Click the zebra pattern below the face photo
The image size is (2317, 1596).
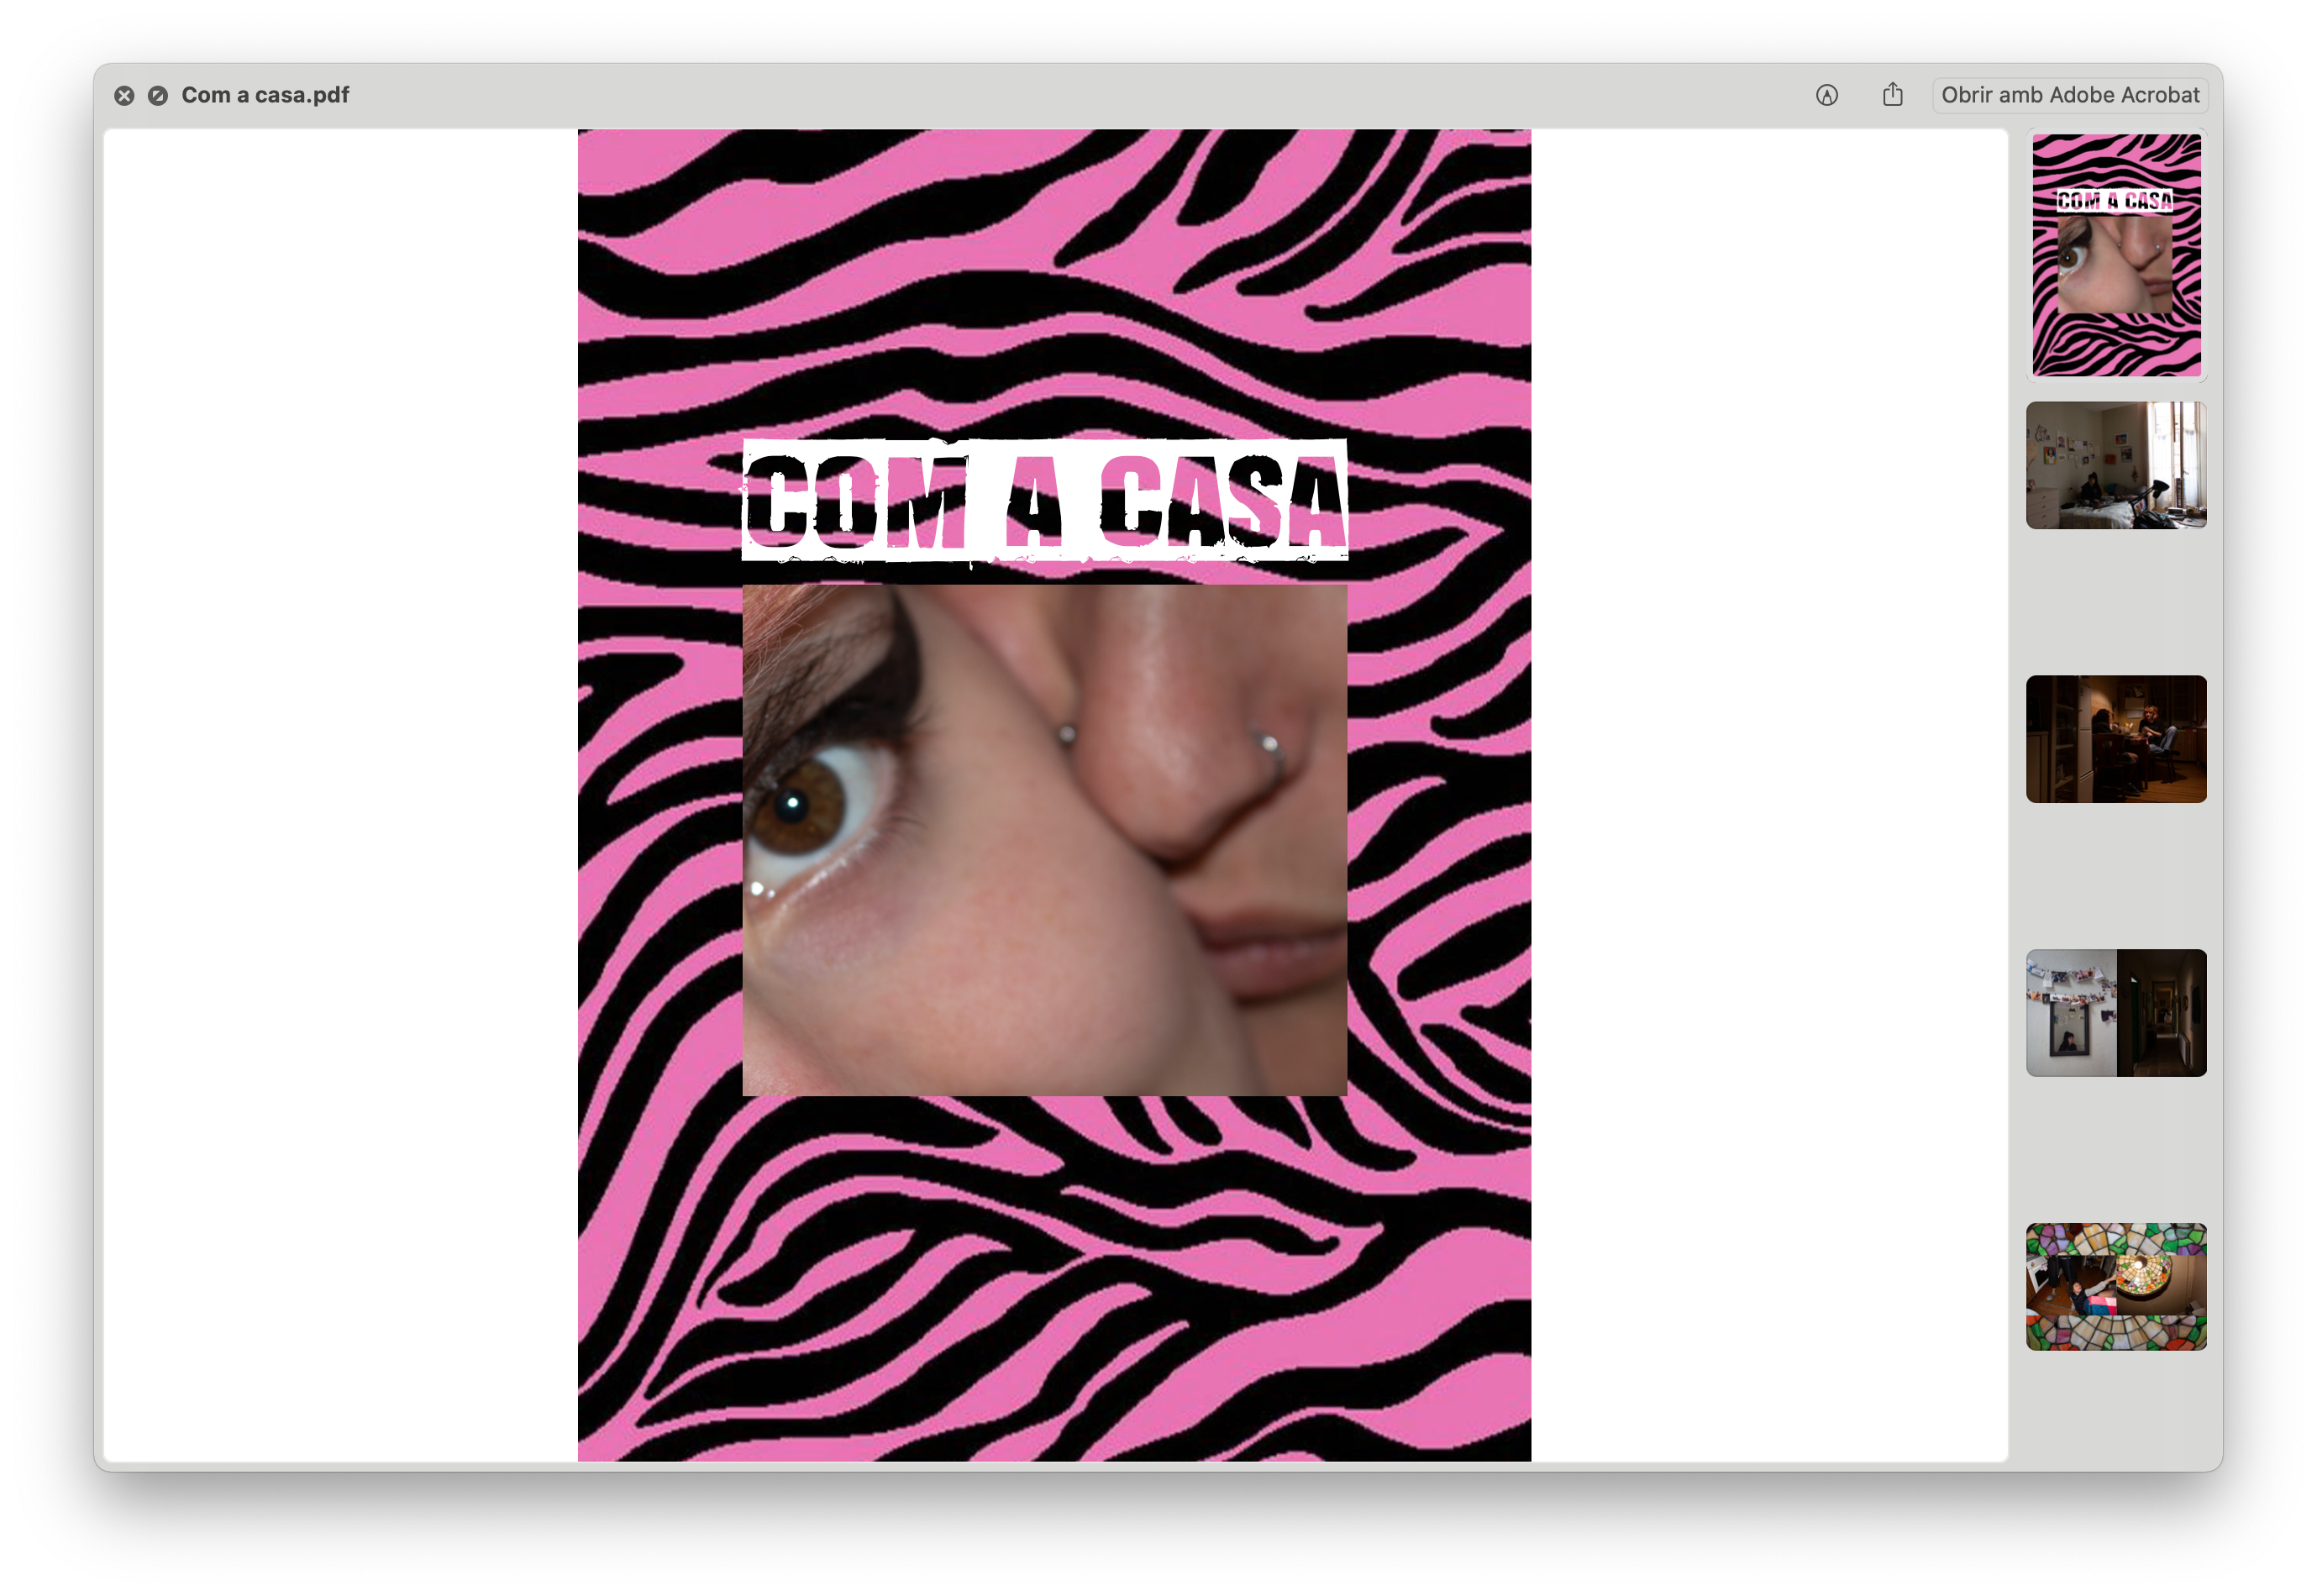[x=1050, y=1280]
